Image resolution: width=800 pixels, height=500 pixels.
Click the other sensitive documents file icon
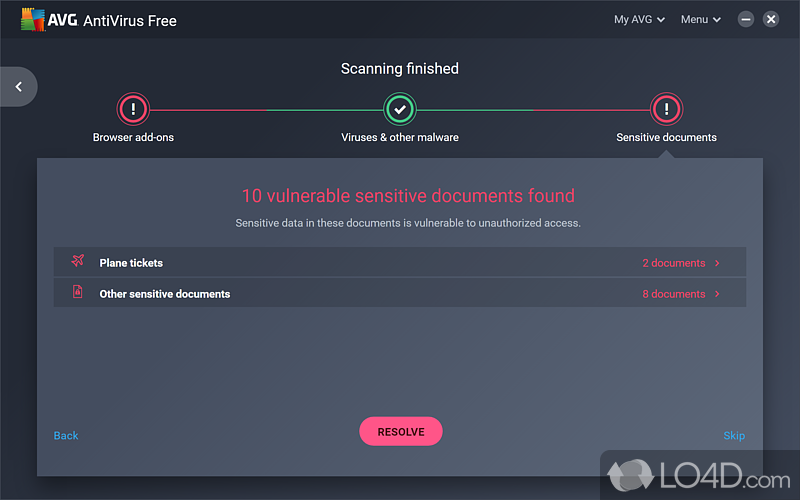click(78, 293)
